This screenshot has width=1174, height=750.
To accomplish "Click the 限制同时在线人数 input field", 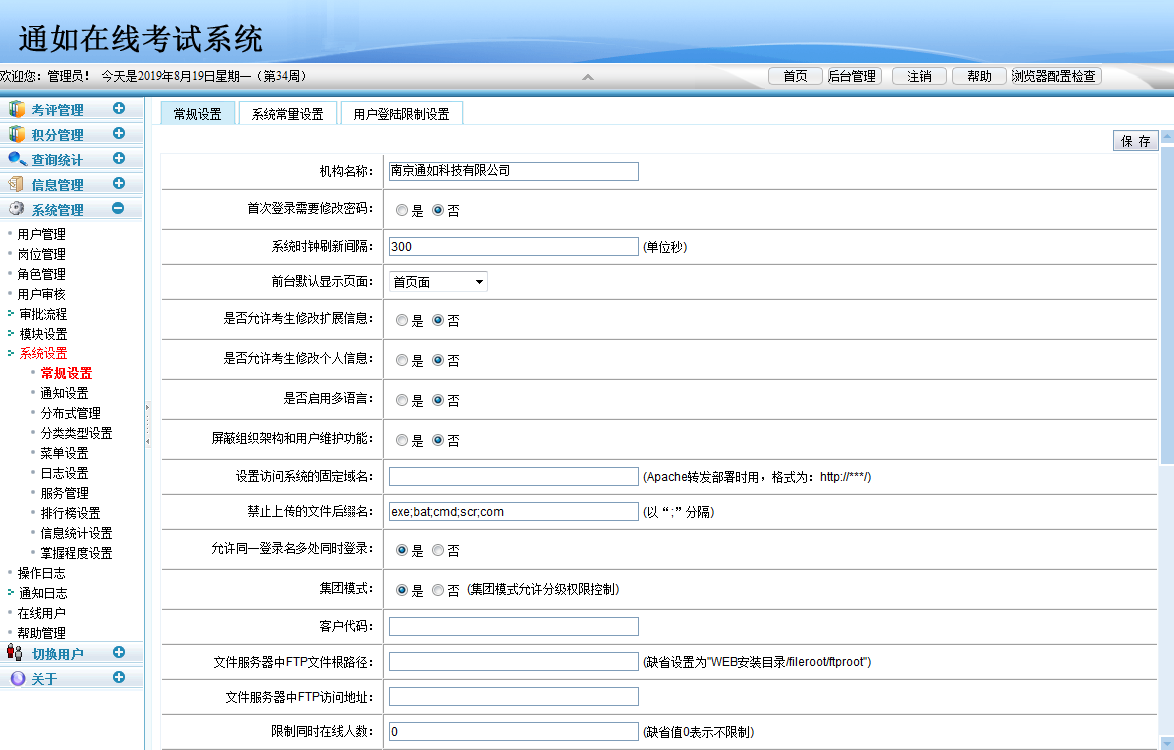I will click(514, 731).
